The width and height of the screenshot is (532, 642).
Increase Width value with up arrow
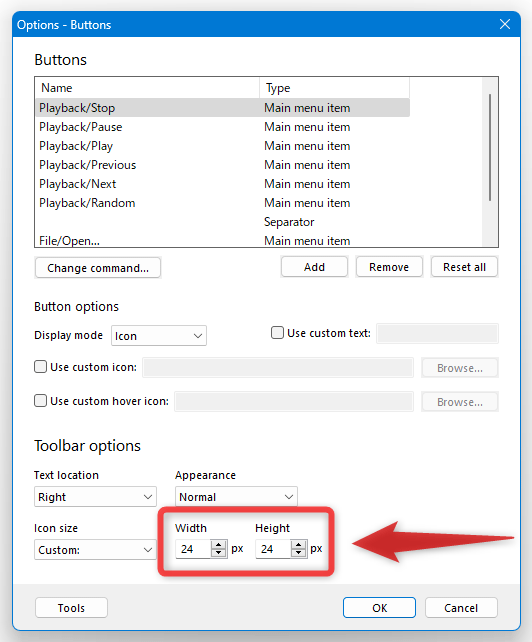point(219,545)
